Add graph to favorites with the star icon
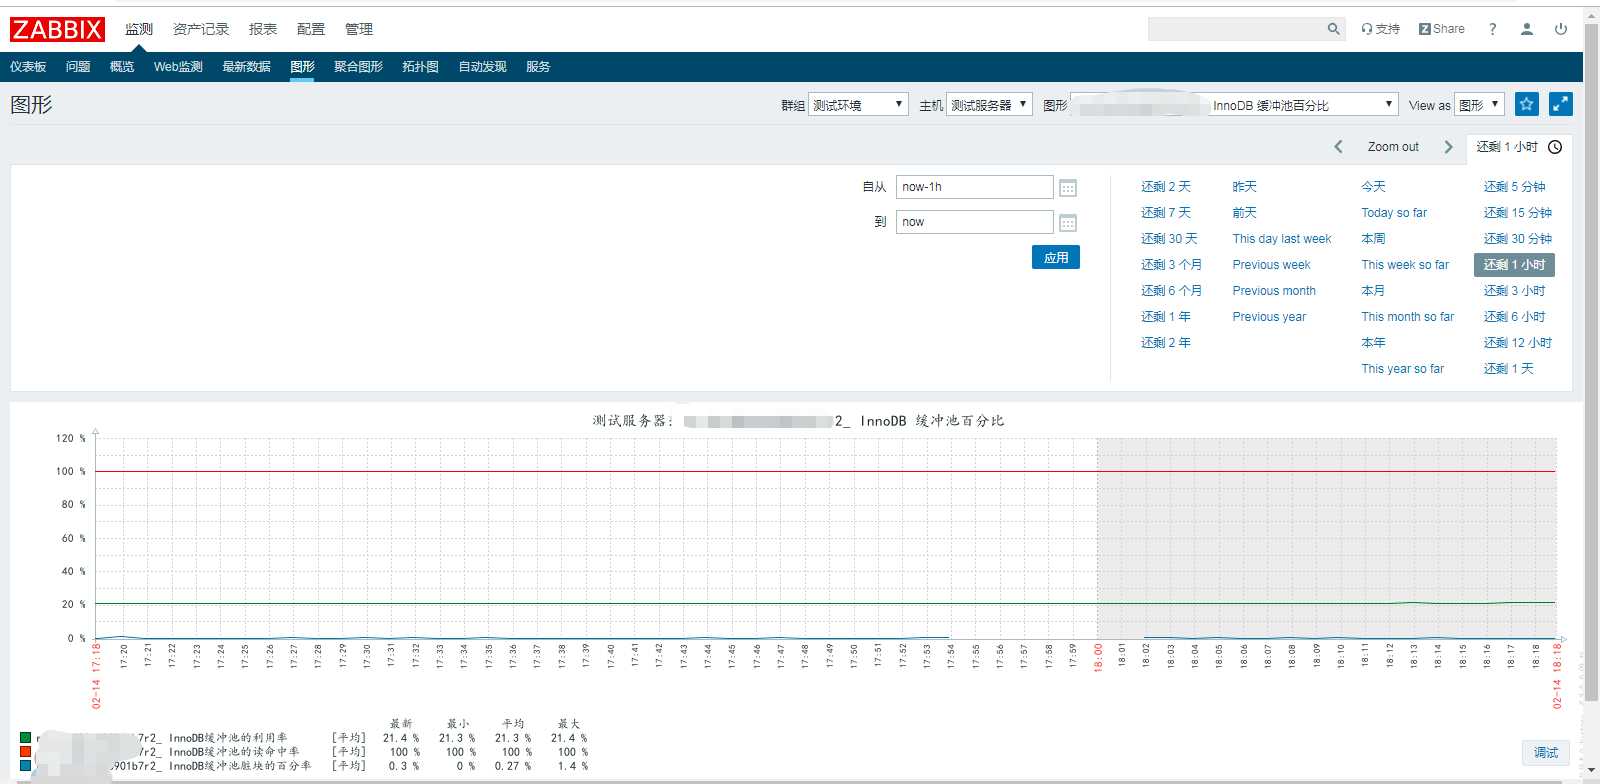This screenshot has width=1600, height=784. click(1526, 104)
